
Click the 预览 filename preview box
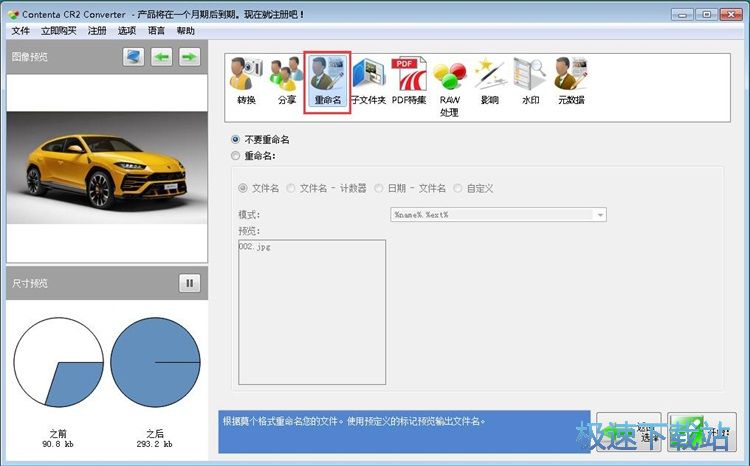pos(312,312)
